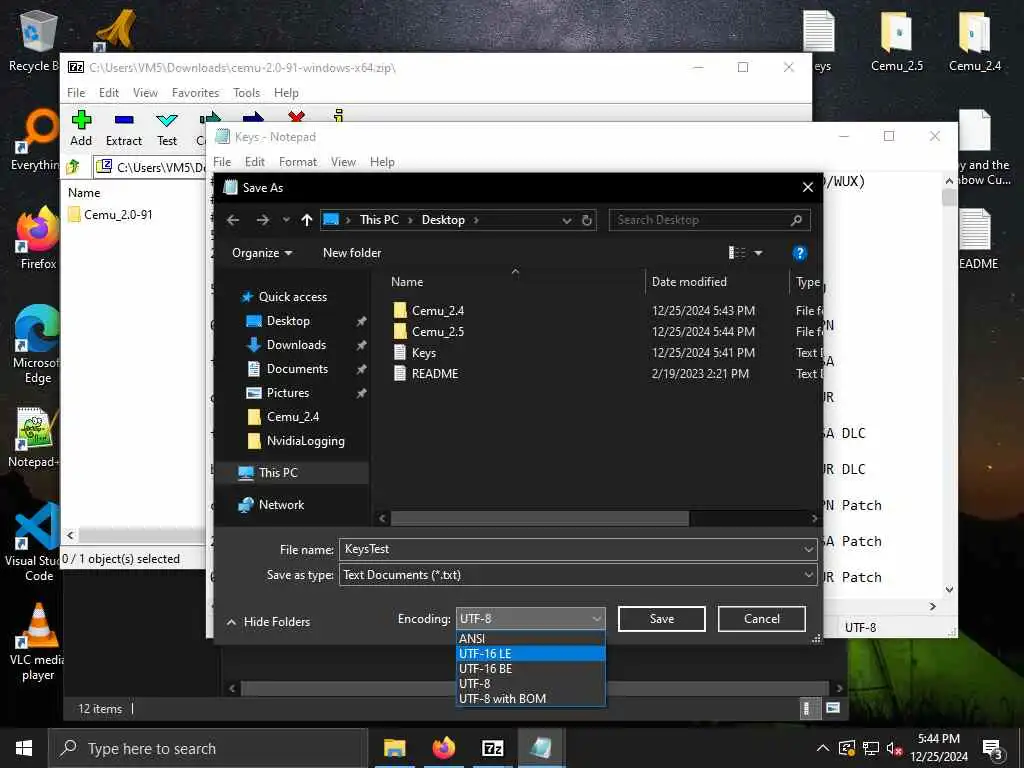Collapse folders with Hide Folders
This screenshot has width=1024, height=768.
tap(269, 622)
